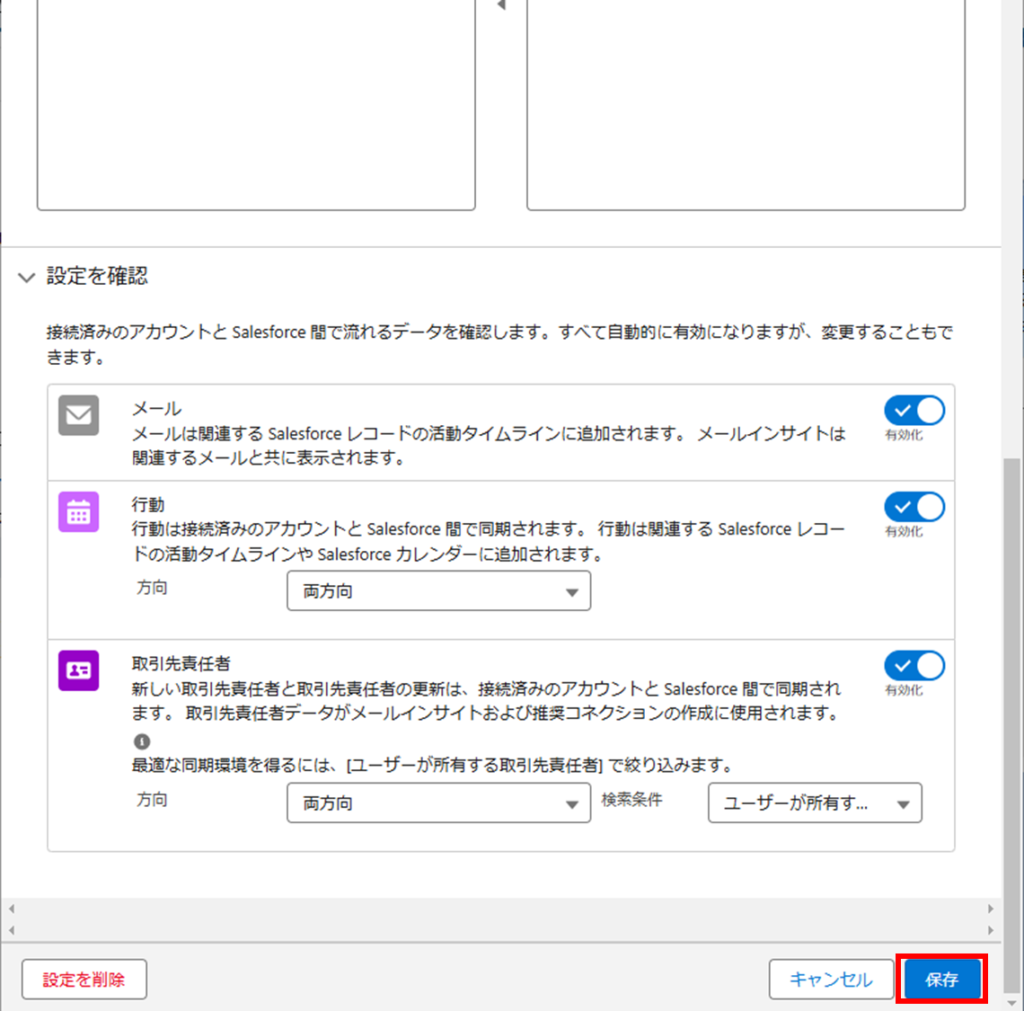The height and width of the screenshot is (1011, 1024).
Task: Click the 方向 label in the 行動 row
Action: coord(152,588)
